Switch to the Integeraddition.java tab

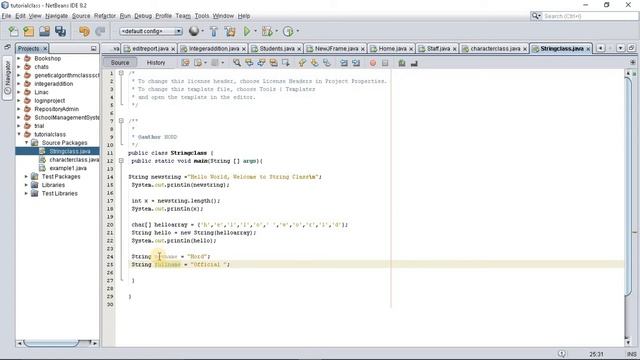pos(213,49)
